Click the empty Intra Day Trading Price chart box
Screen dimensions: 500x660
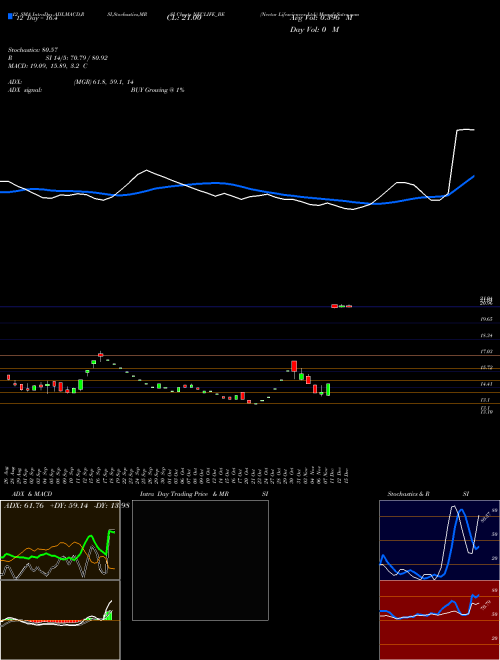click(x=200, y=560)
